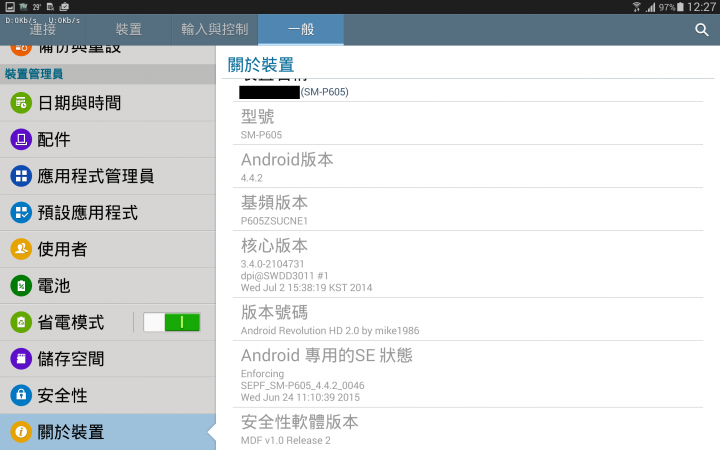Tap the 基頻版本 P605ZSUCNE1 row

(x=467, y=209)
